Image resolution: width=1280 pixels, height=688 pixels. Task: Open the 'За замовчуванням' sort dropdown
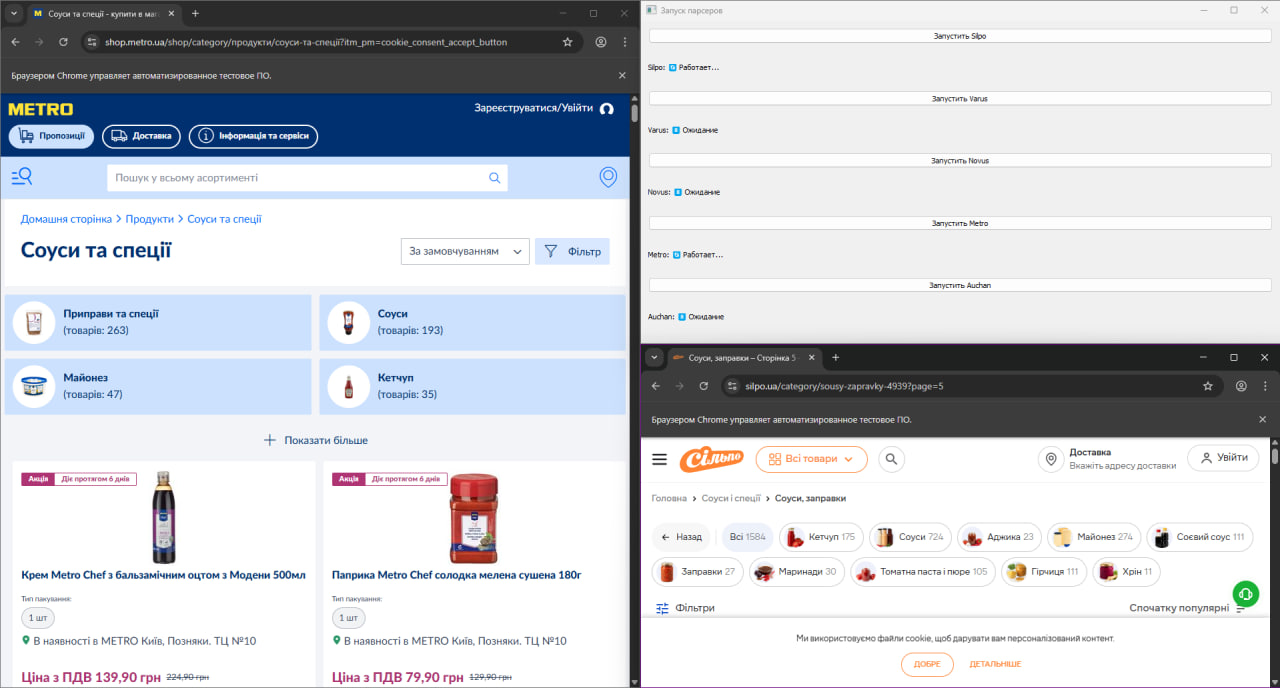[x=465, y=251]
